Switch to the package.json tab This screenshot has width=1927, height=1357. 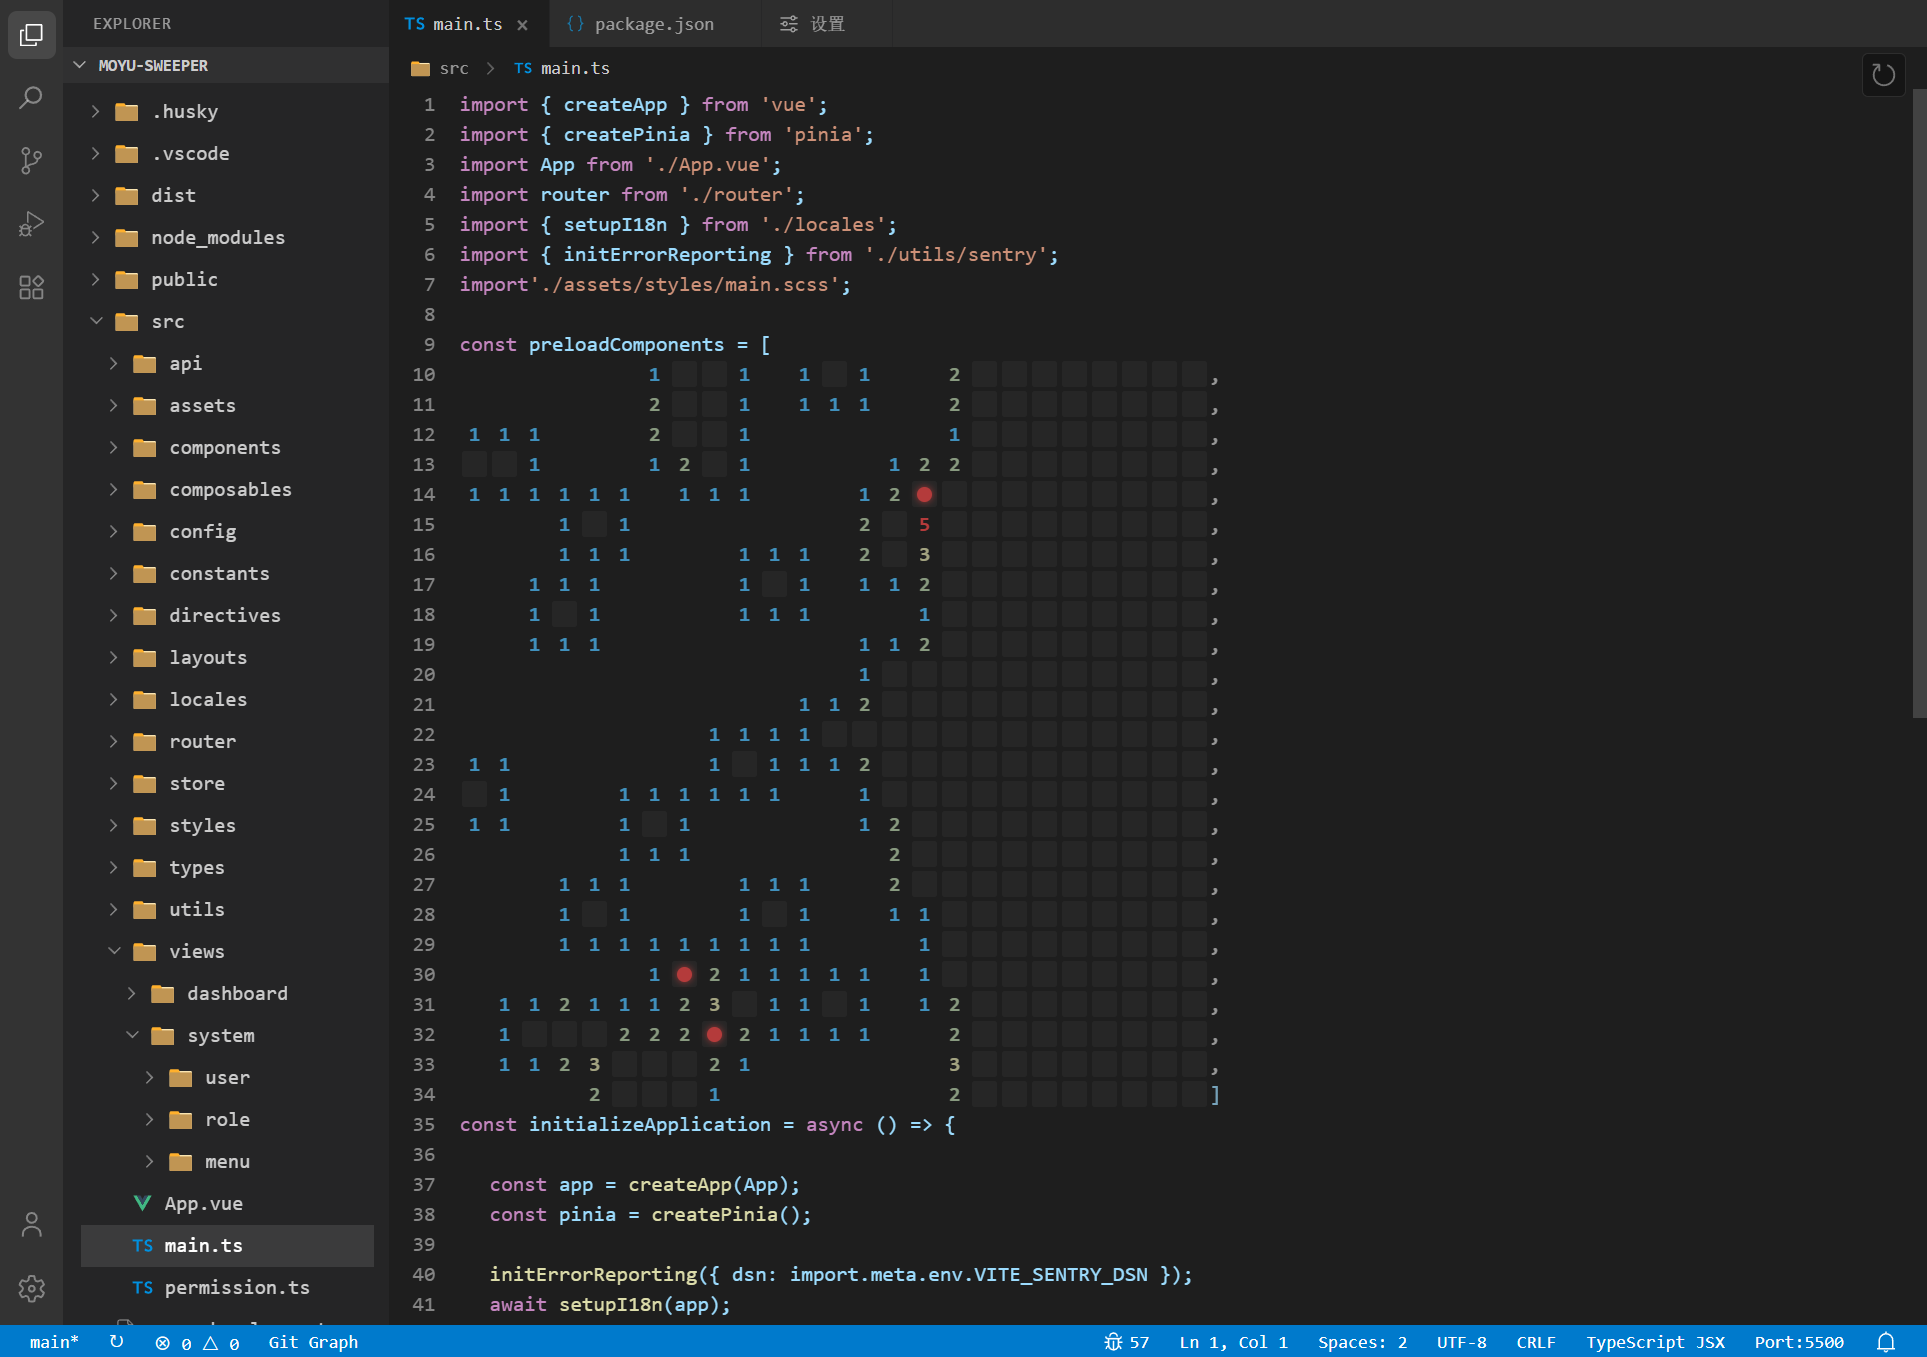(x=653, y=24)
